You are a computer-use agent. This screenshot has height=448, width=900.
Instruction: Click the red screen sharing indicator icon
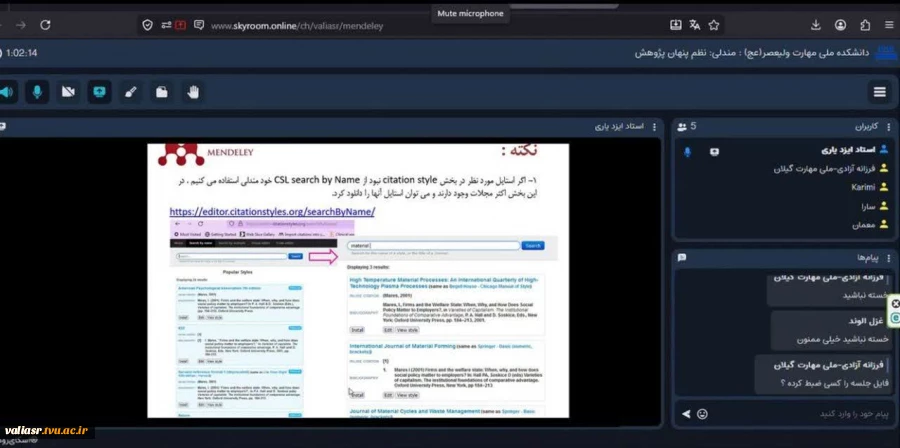pyautogui.click(x=181, y=25)
